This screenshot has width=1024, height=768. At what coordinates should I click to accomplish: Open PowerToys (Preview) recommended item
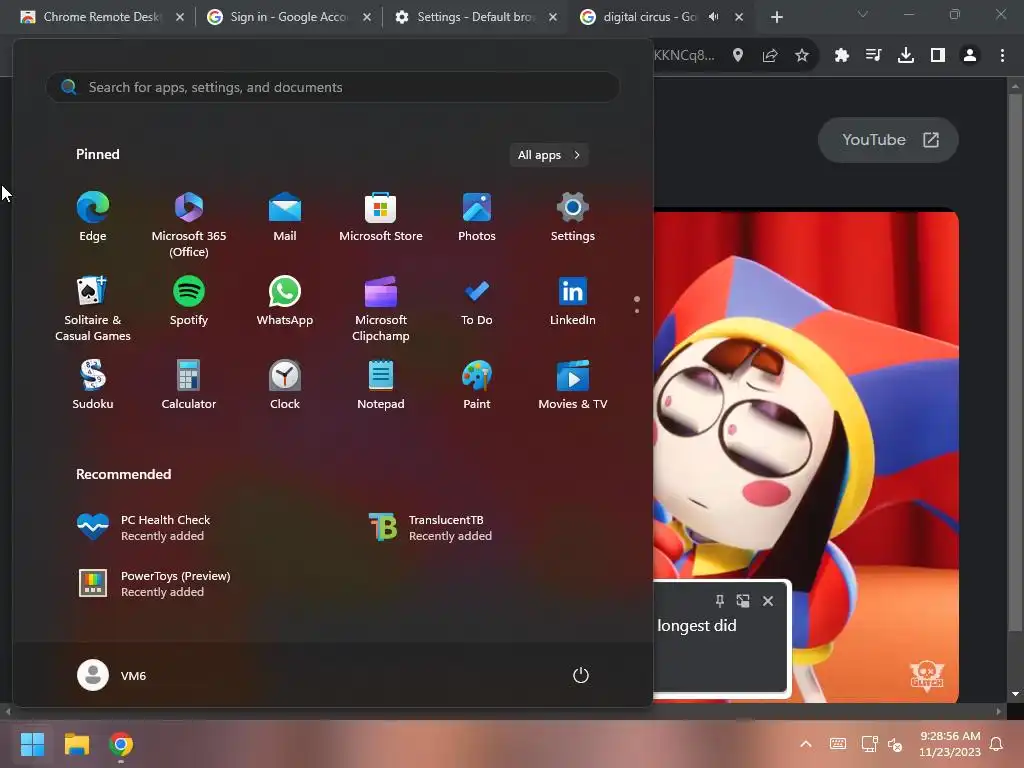coord(154,584)
